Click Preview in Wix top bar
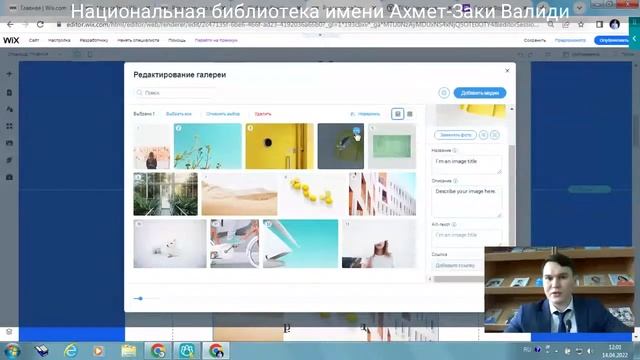The image size is (640, 360). 570,40
